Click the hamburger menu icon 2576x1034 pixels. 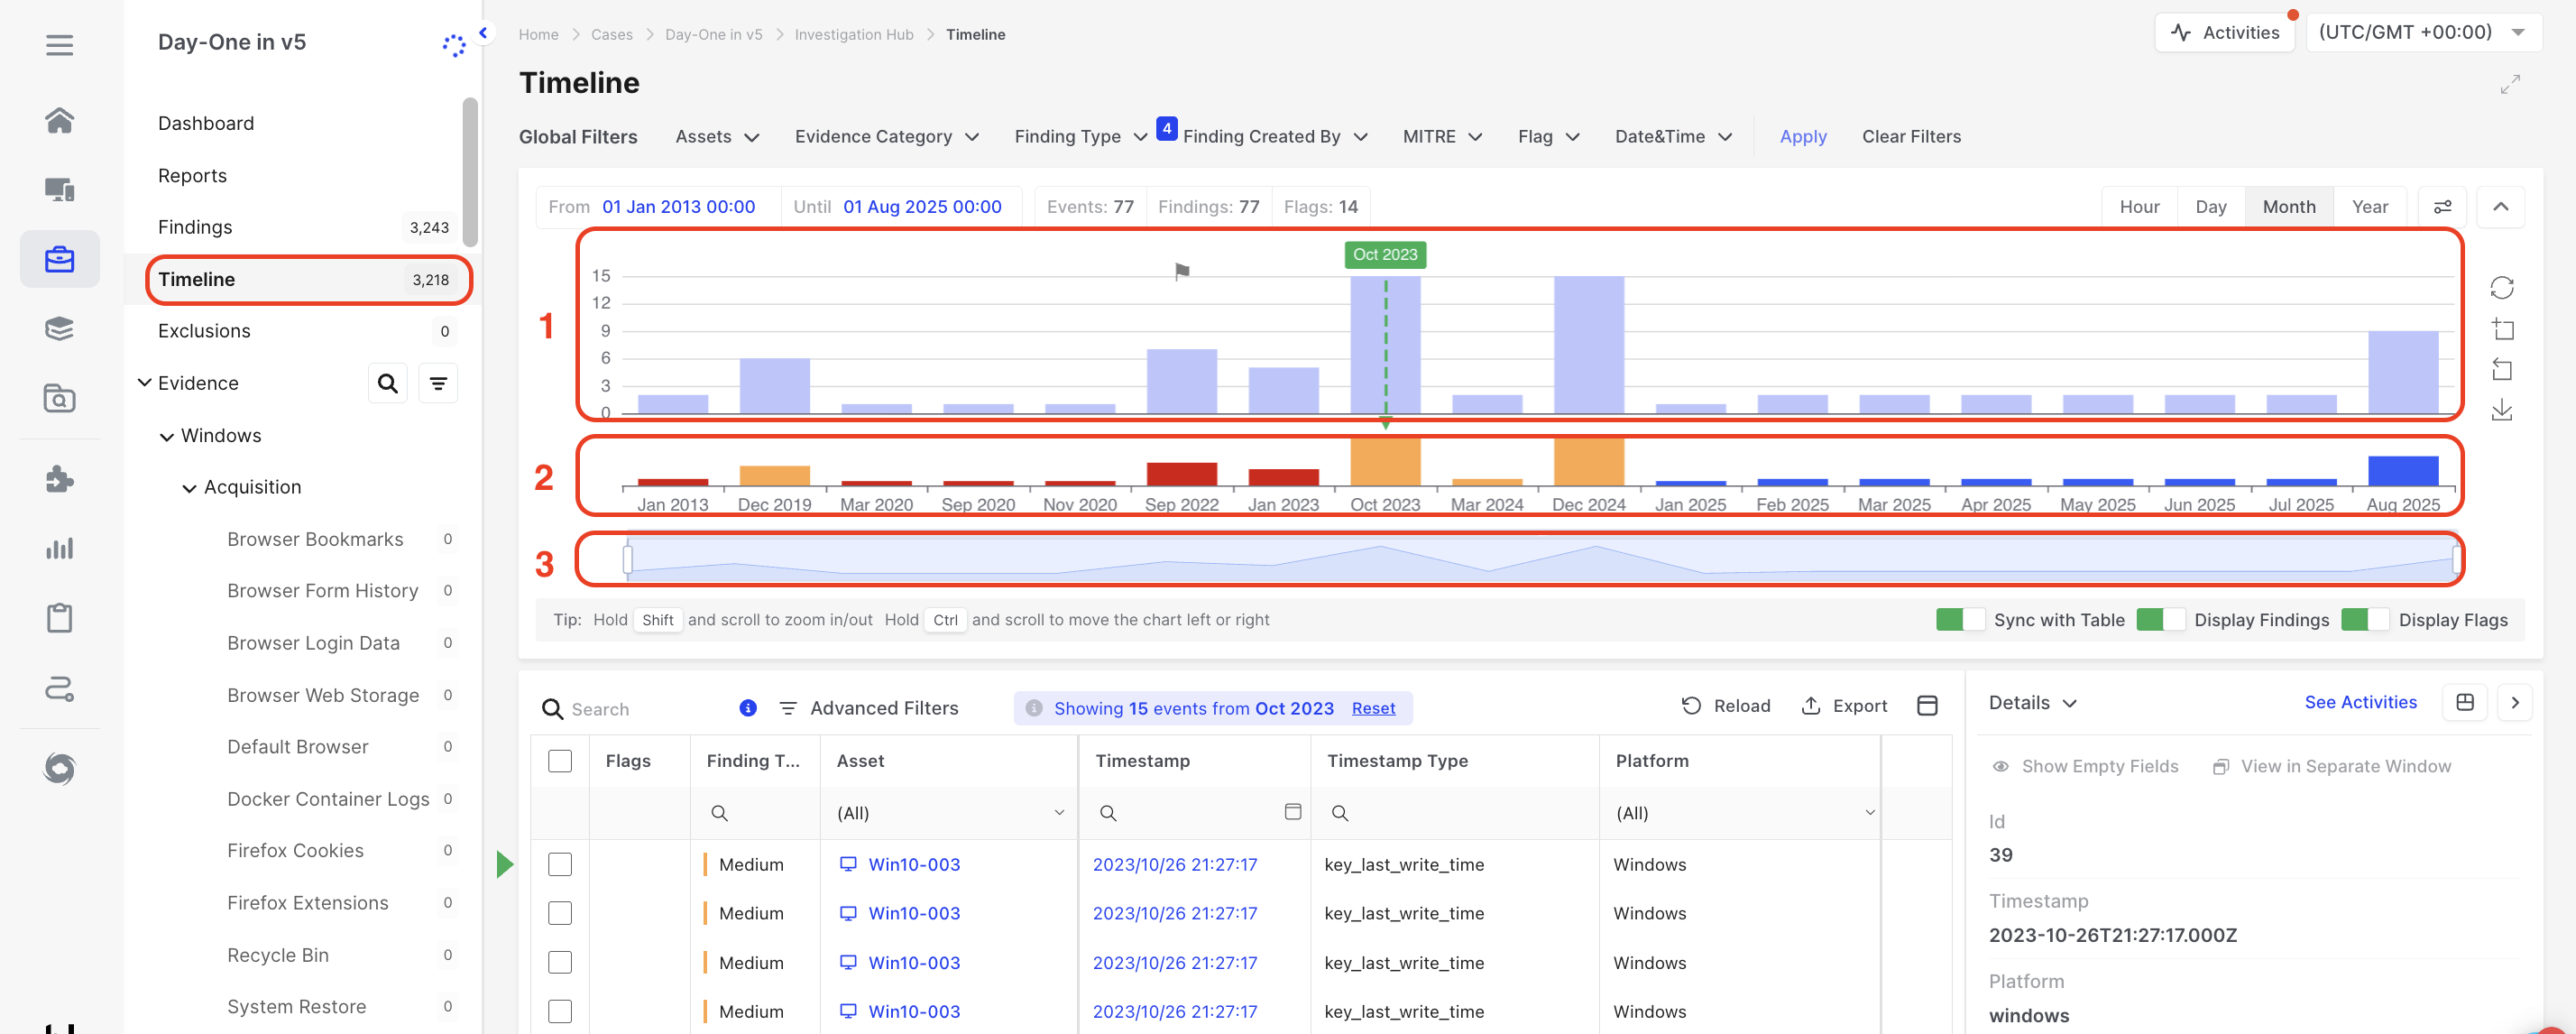pos(59,44)
